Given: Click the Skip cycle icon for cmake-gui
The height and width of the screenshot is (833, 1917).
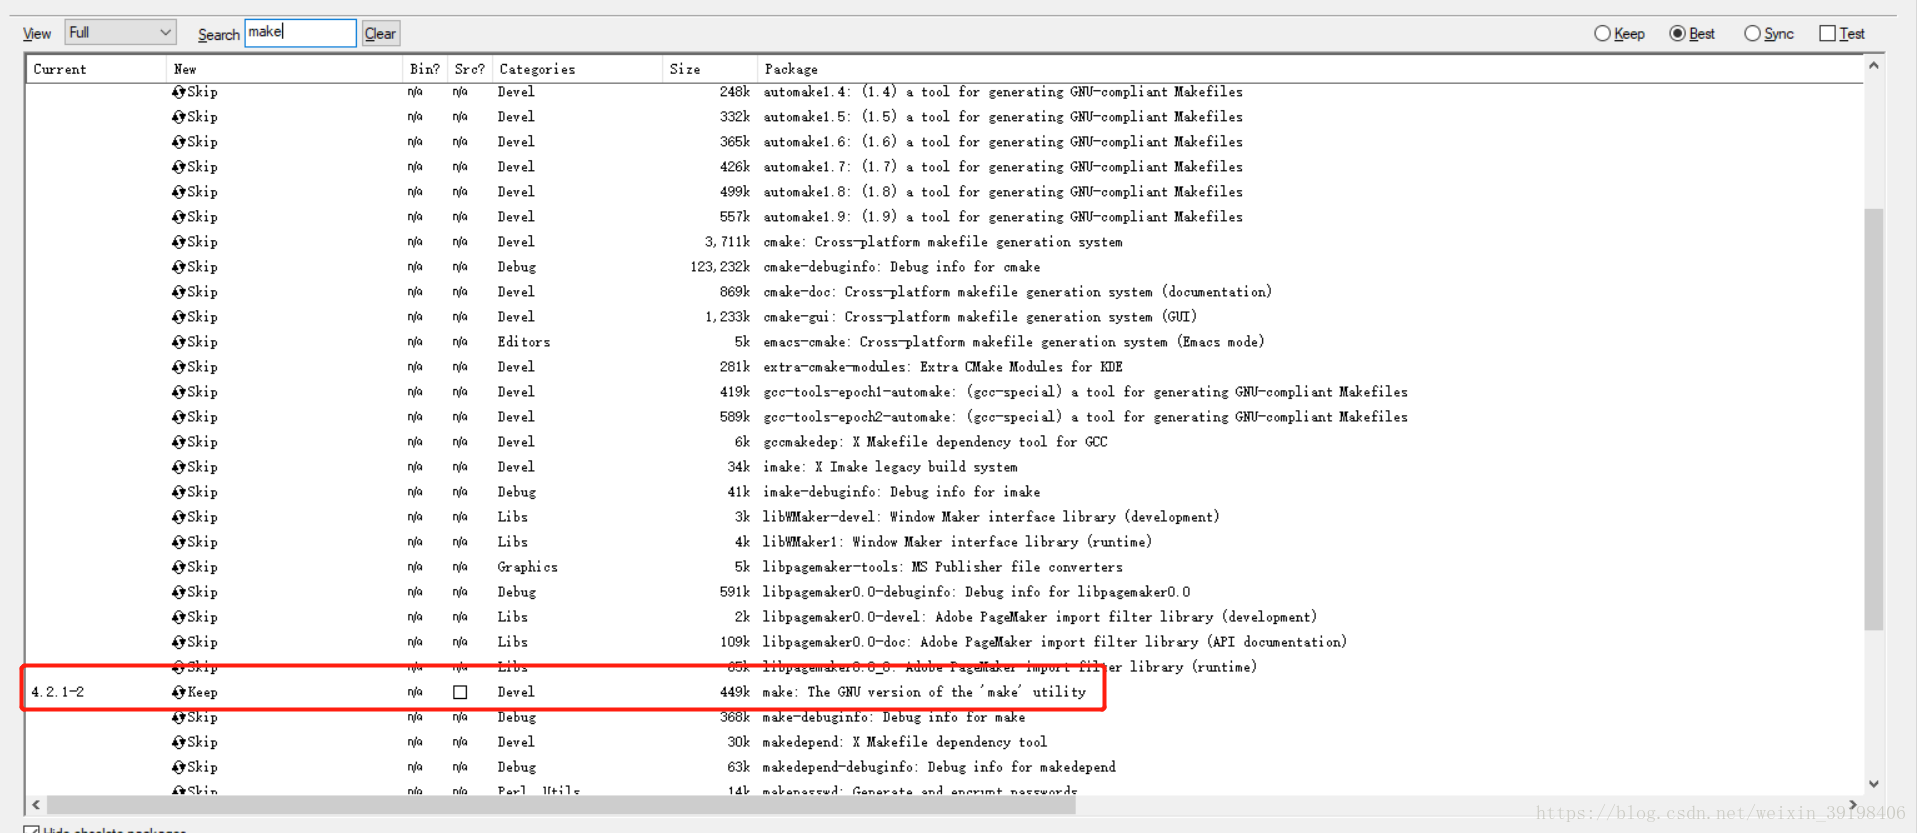Looking at the screenshot, I should [178, 317].
